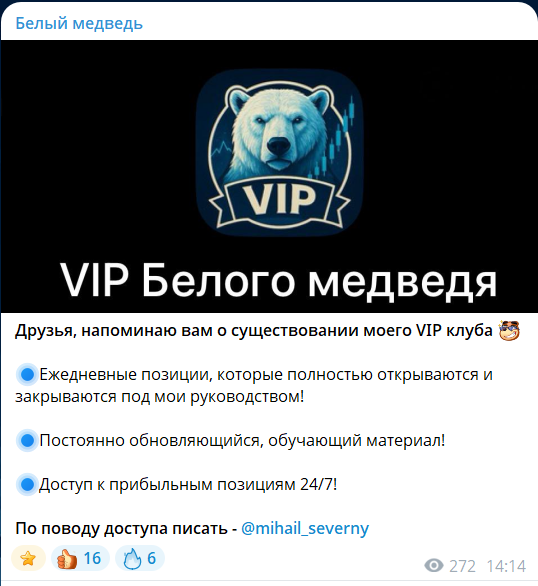Add a star reaction to the post
Screen dimensions: 538x586
pyautogui.click(x=28, y=558)
